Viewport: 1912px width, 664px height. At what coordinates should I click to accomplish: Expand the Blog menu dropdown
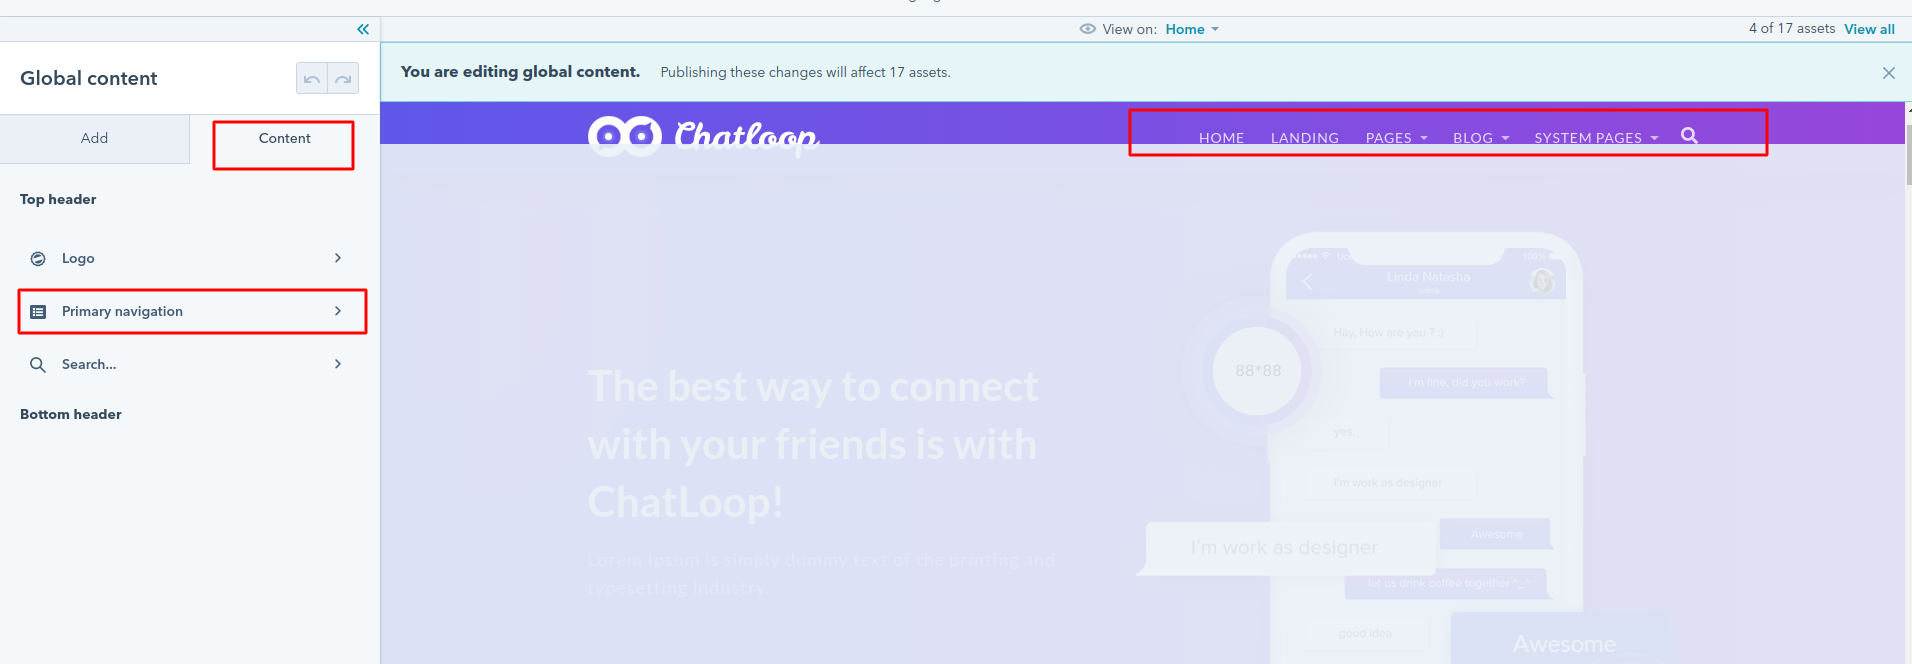[1480, 138]
